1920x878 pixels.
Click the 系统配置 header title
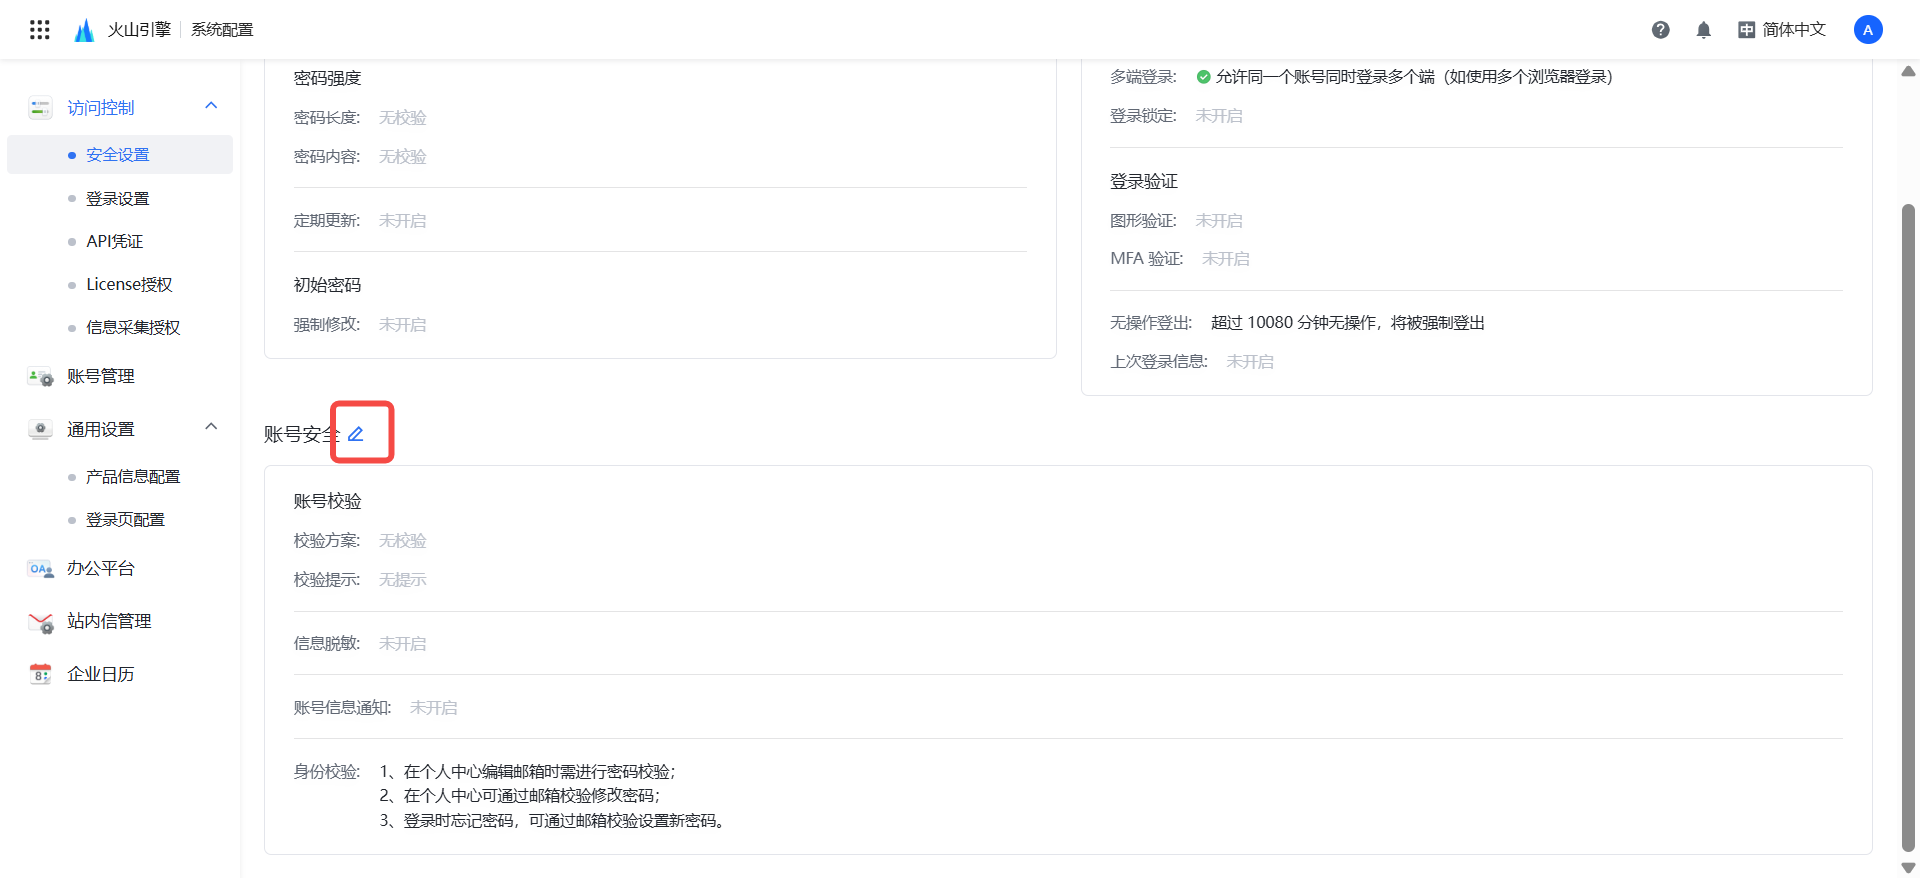222,30
